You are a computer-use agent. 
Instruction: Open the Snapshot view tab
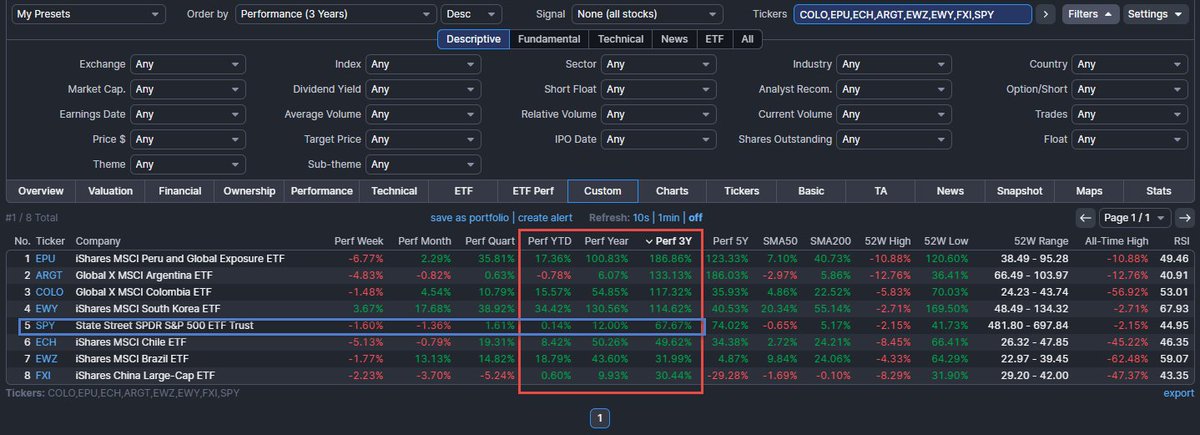1020,191
